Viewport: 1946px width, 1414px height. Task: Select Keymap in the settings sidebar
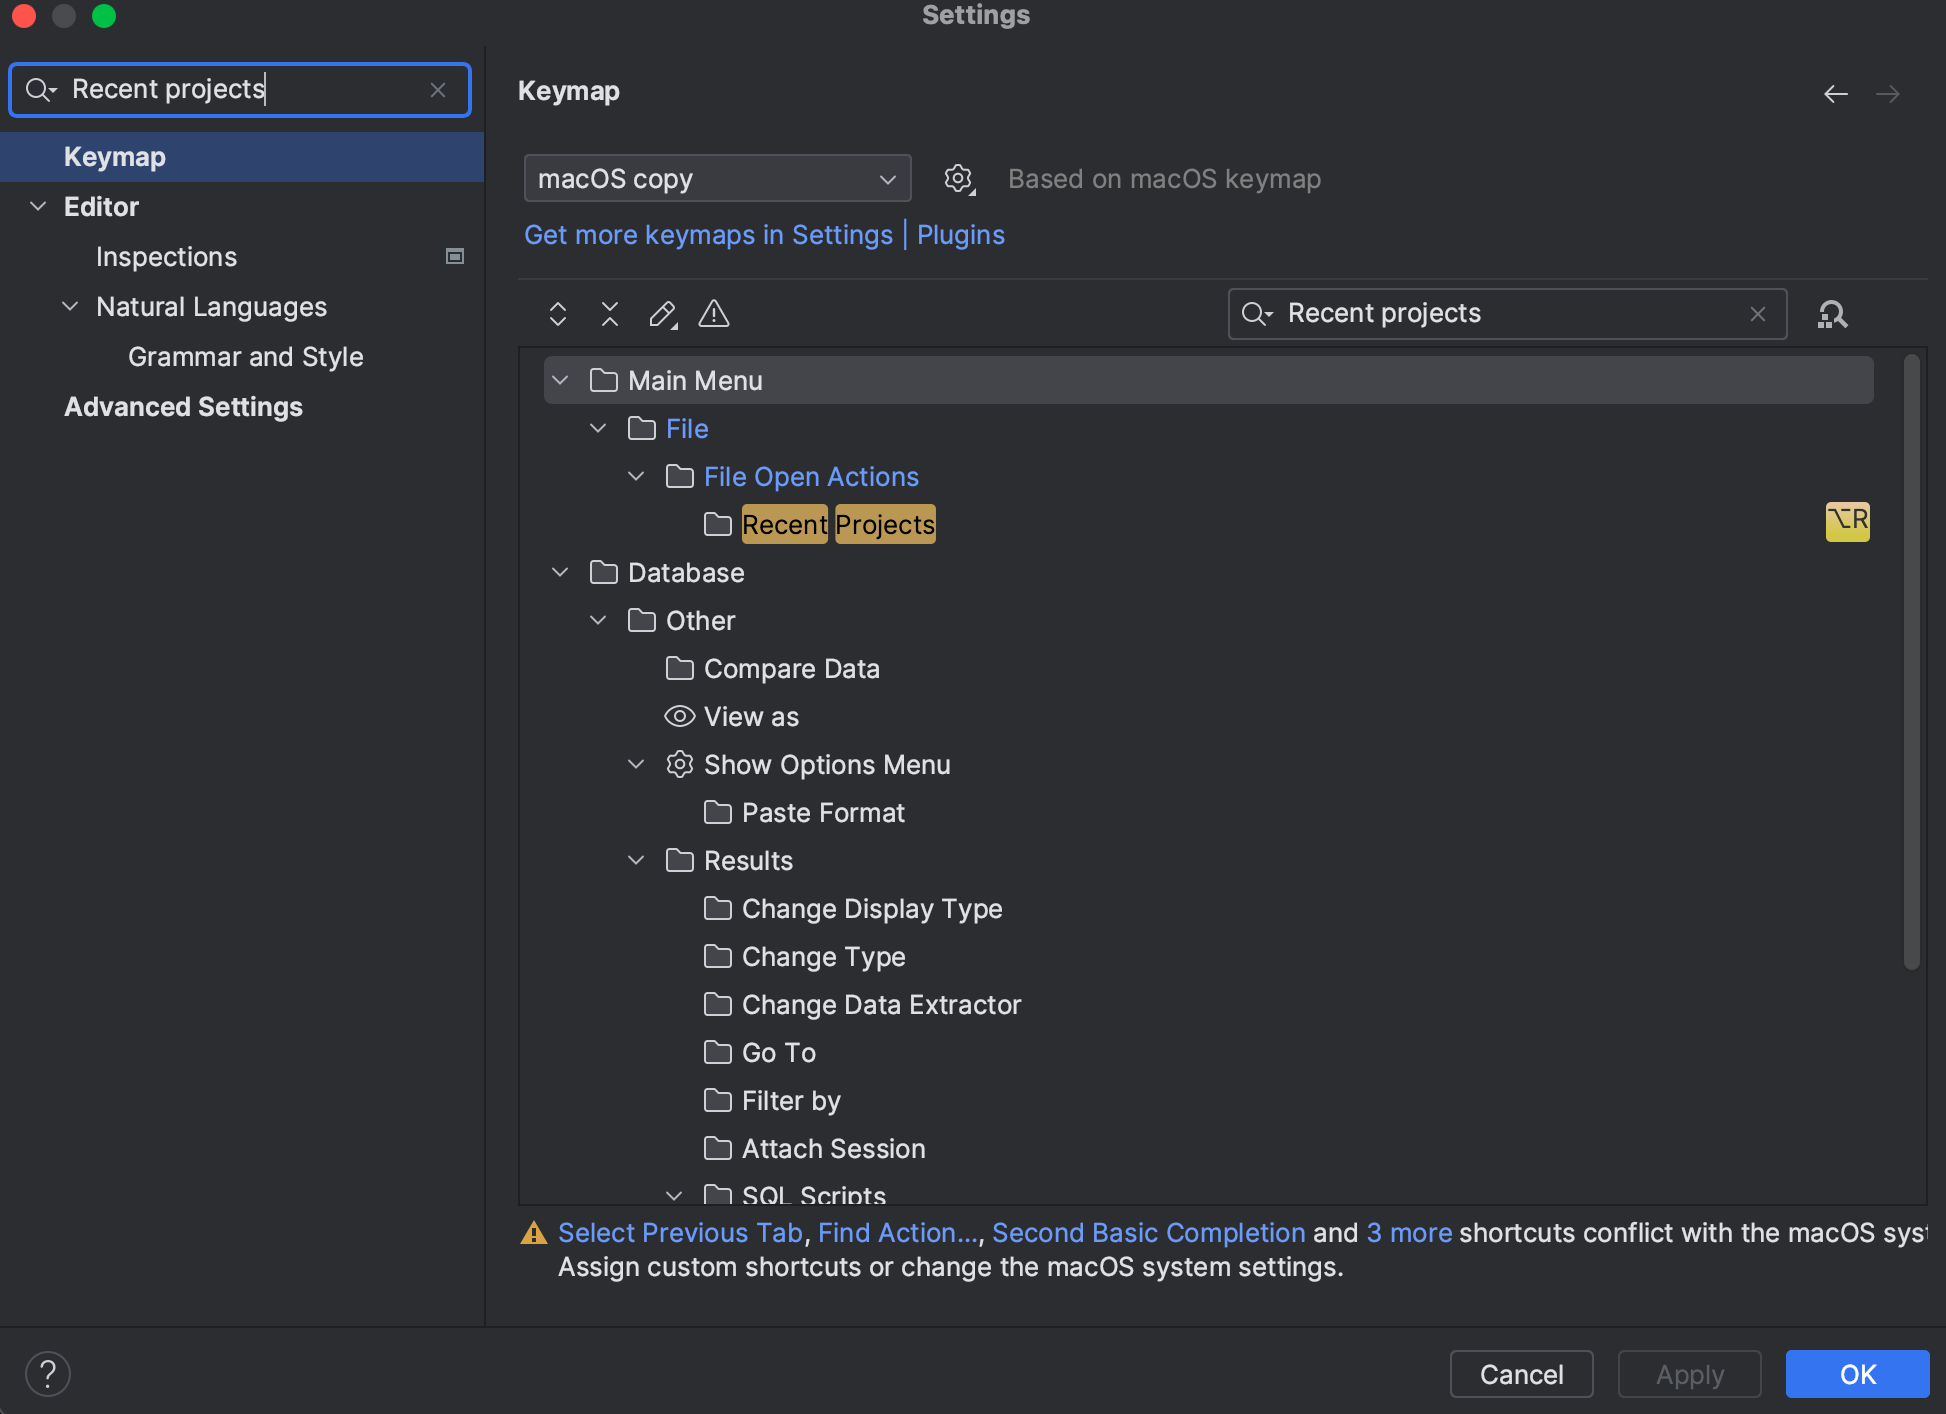[242, 157]
